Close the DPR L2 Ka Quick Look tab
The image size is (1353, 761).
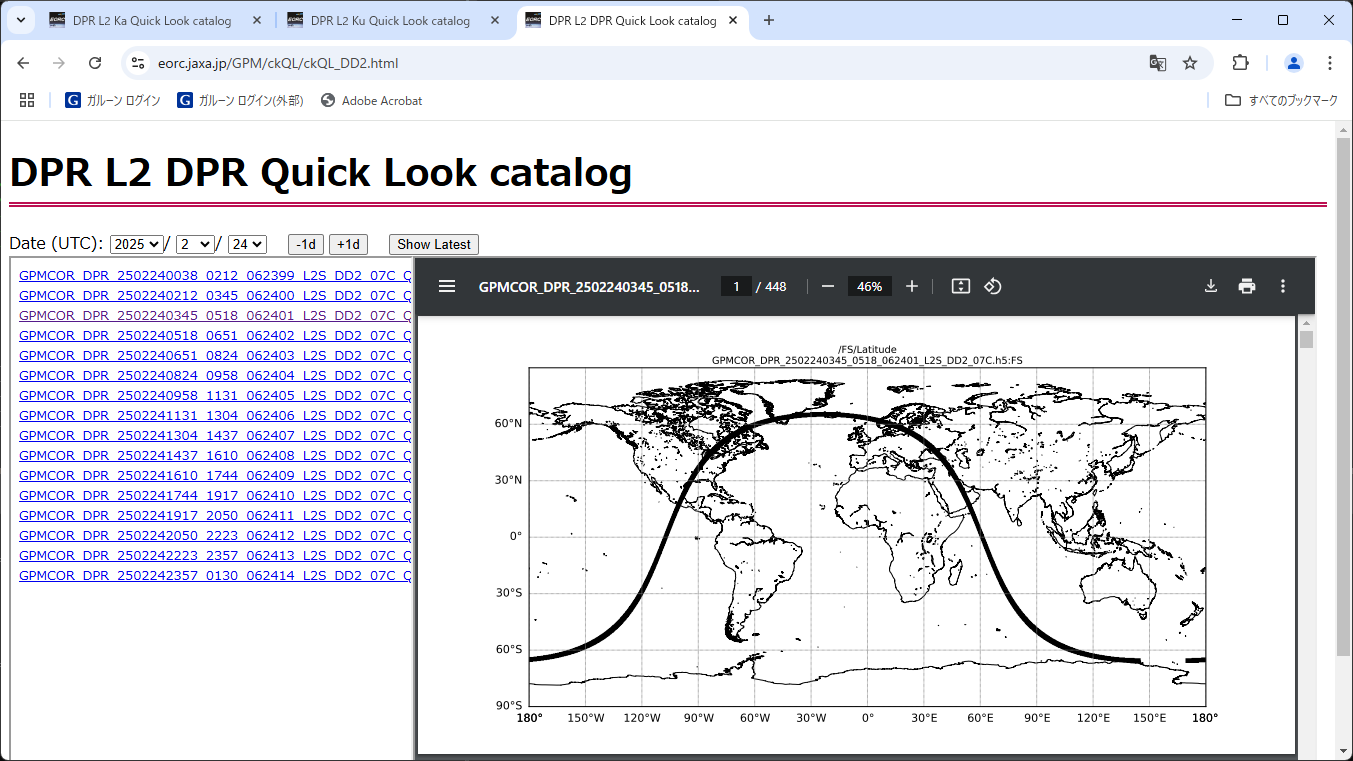click(257, 20)
